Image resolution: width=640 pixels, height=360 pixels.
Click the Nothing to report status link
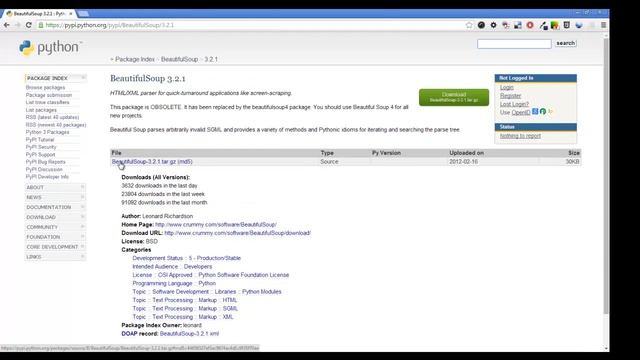point(520,136)
